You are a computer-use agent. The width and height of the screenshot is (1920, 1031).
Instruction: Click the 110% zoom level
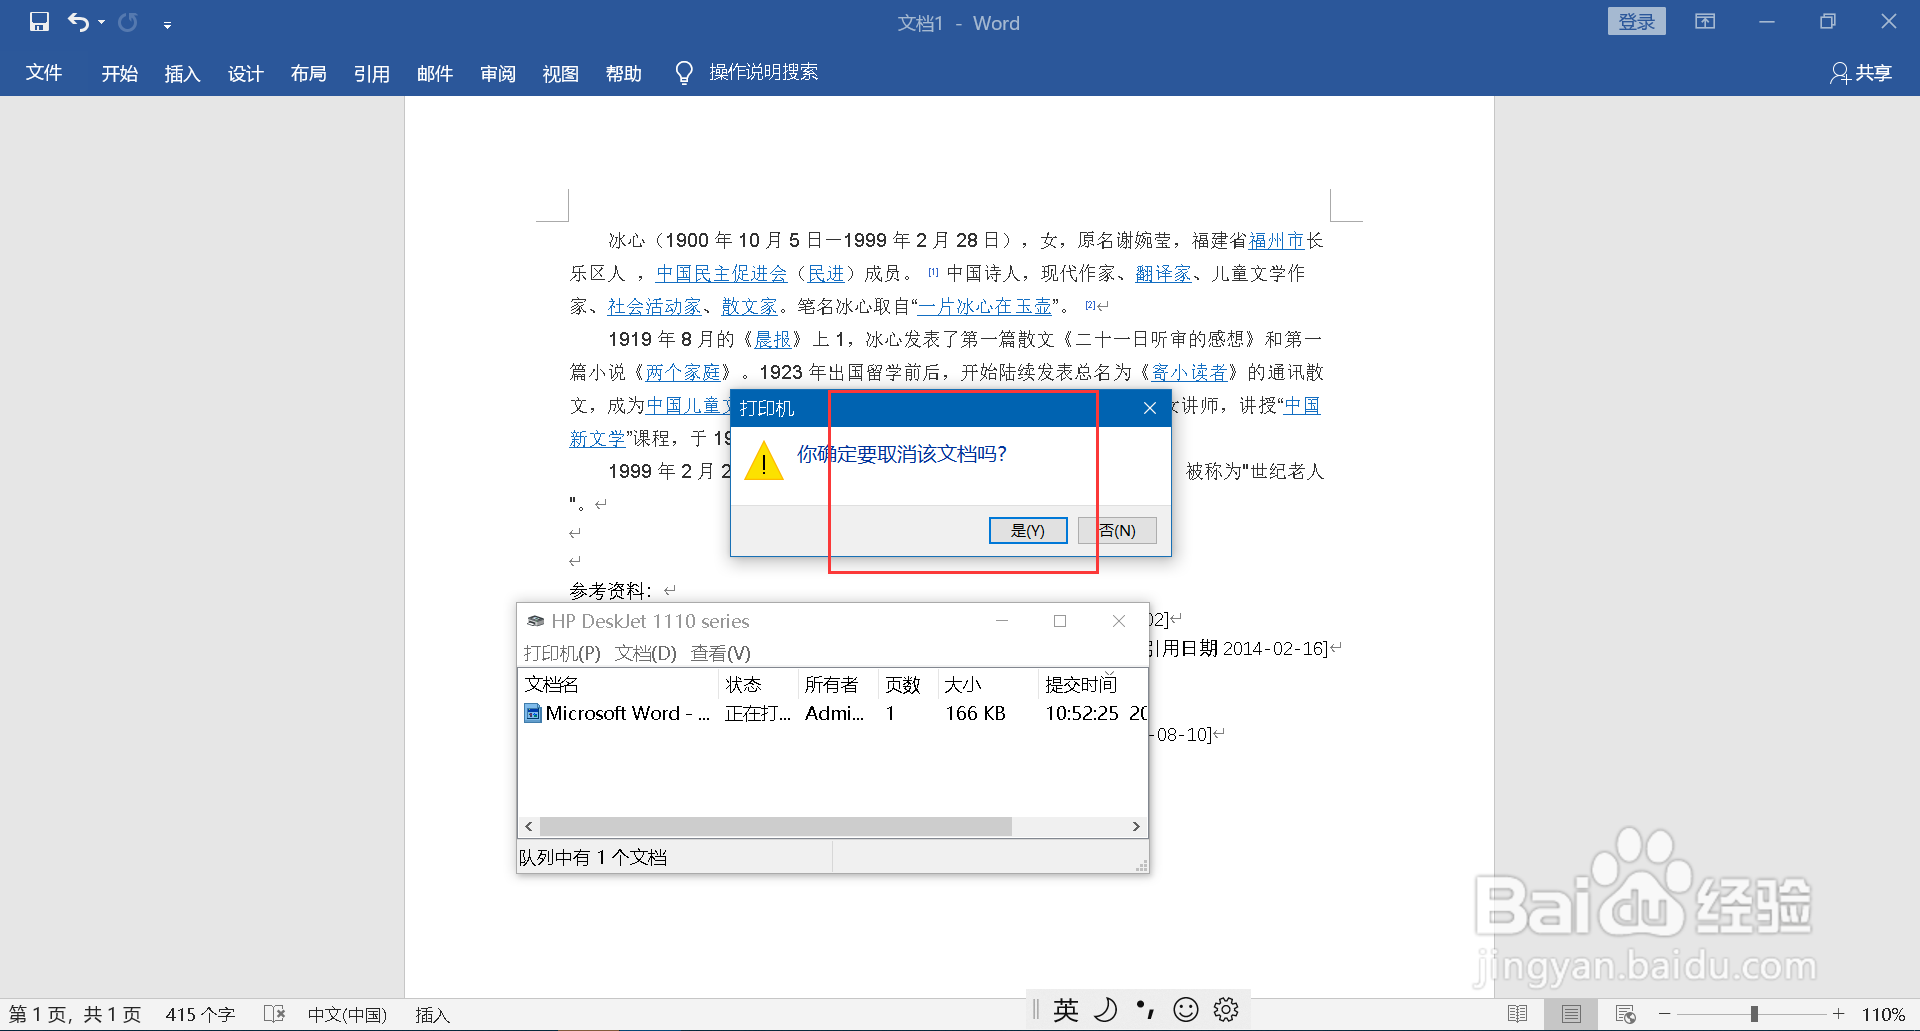[1883, 1014]
